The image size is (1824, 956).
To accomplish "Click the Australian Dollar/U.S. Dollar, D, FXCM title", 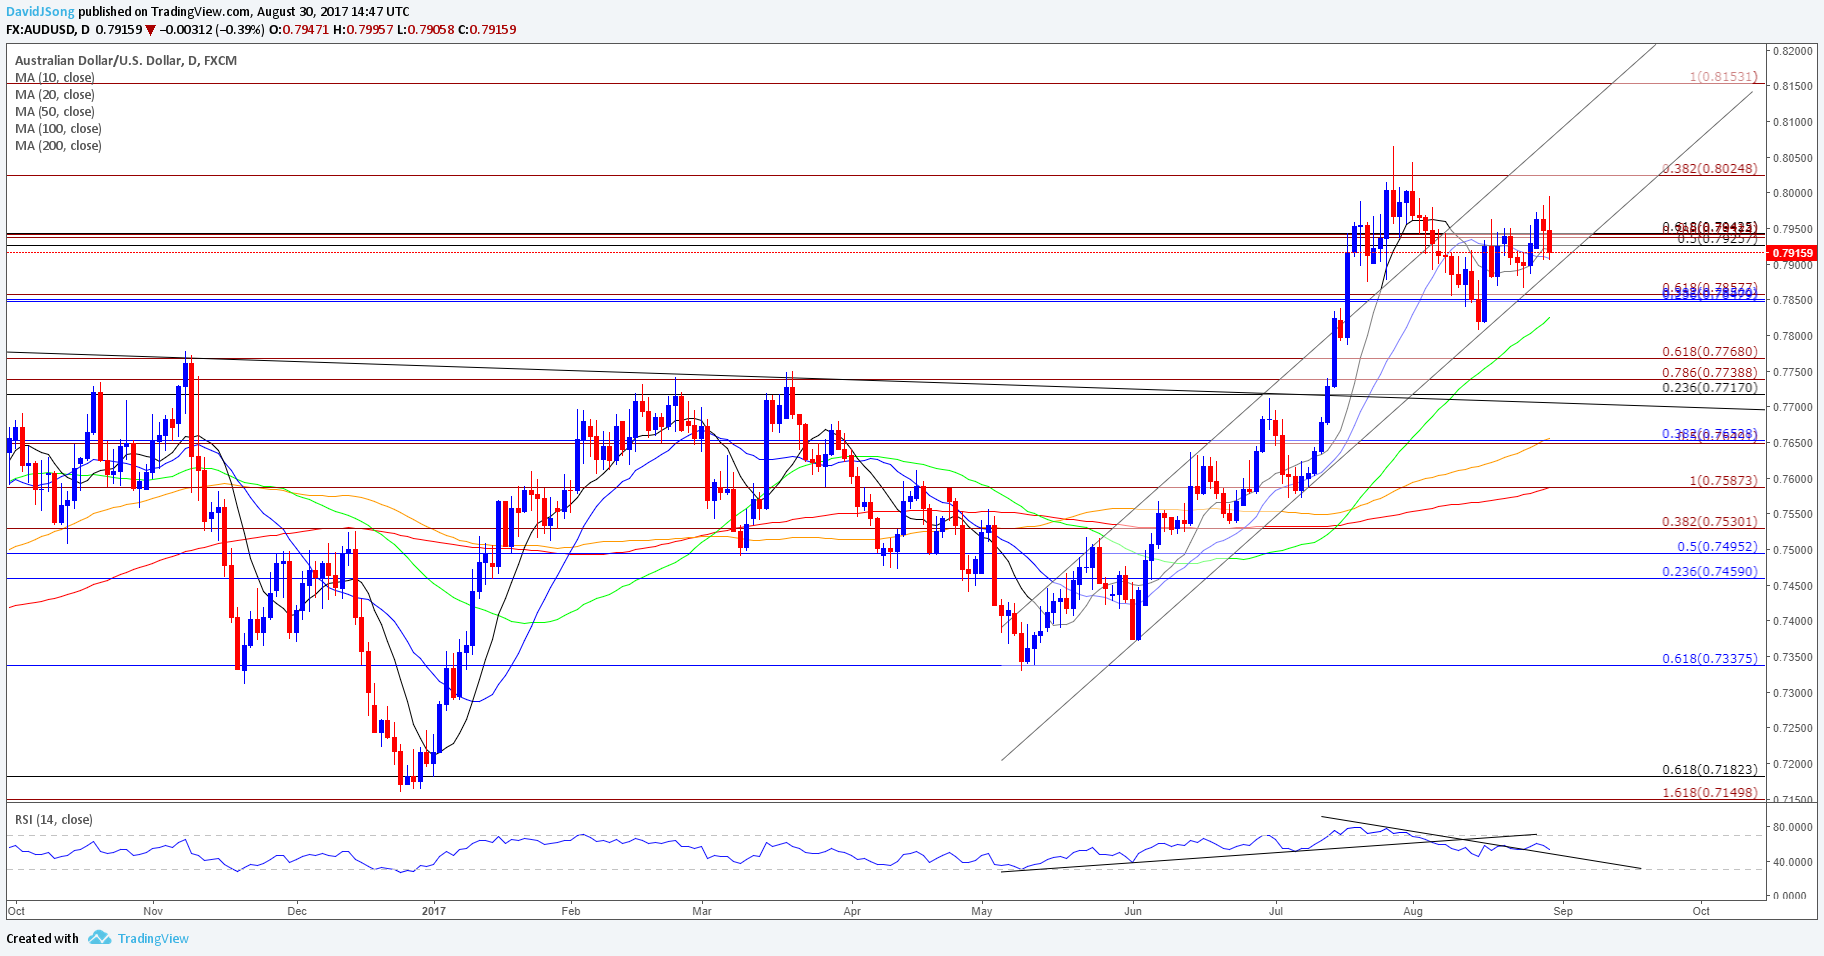I will [x=126, y=60].
